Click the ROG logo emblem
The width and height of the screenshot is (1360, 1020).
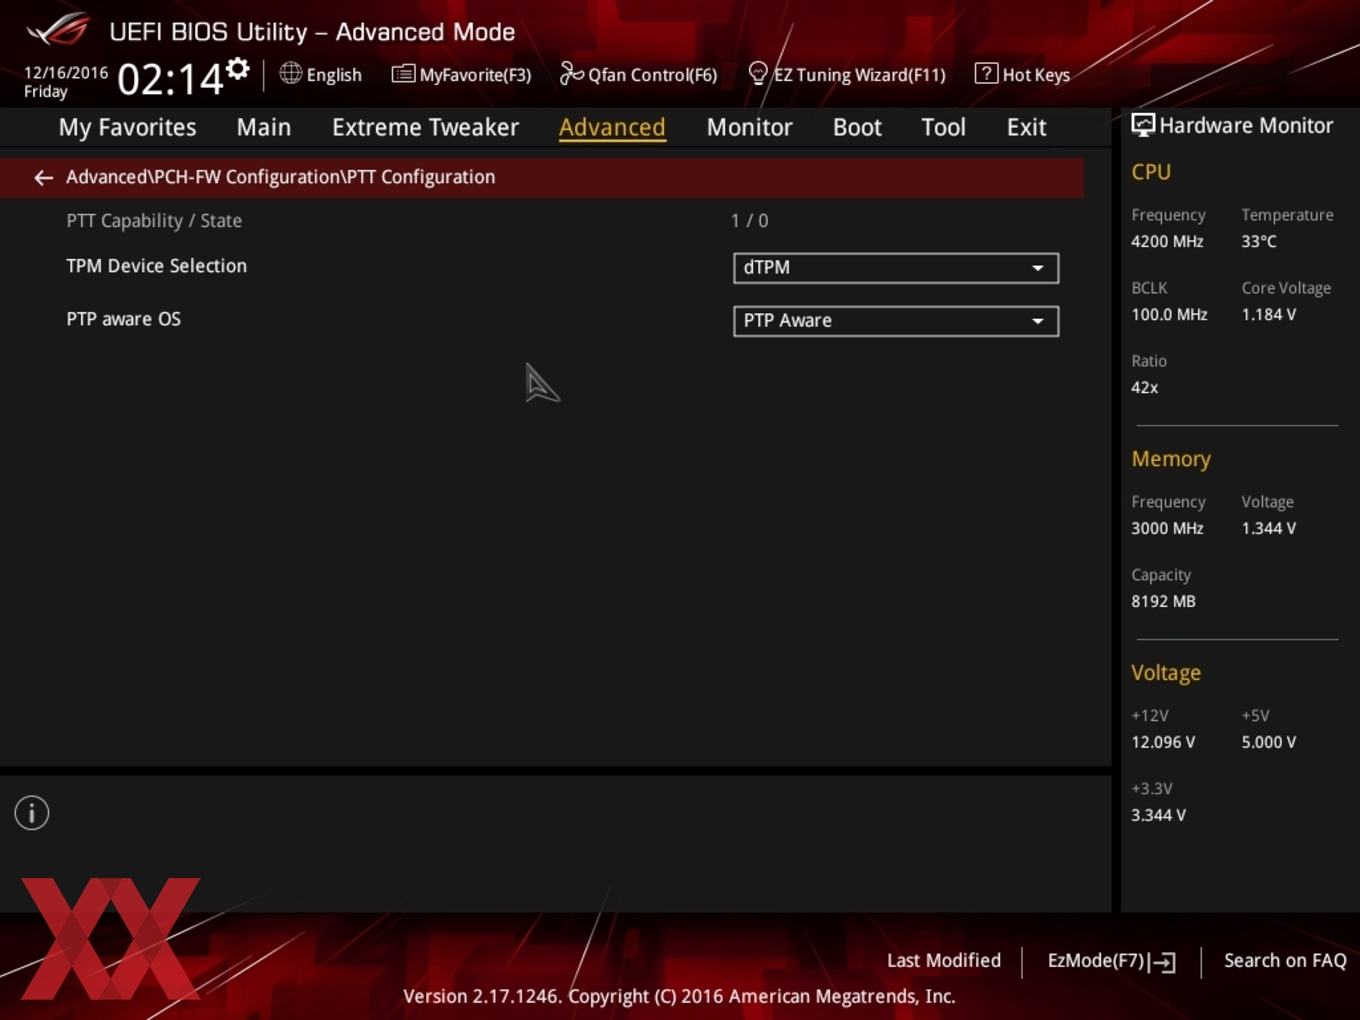click(x=59, y=30)
